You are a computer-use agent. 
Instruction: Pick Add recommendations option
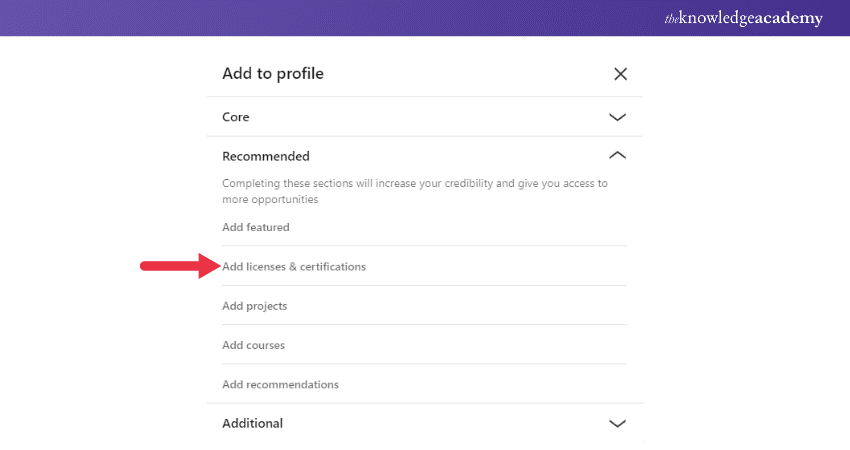click(281, 384)
